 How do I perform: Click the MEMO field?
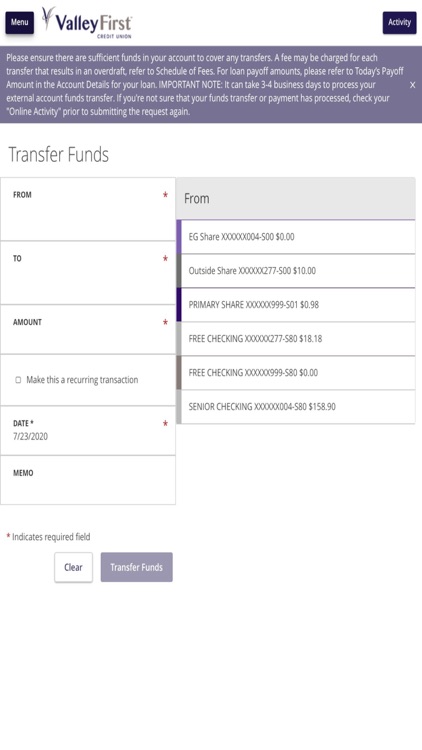(88, 480)
